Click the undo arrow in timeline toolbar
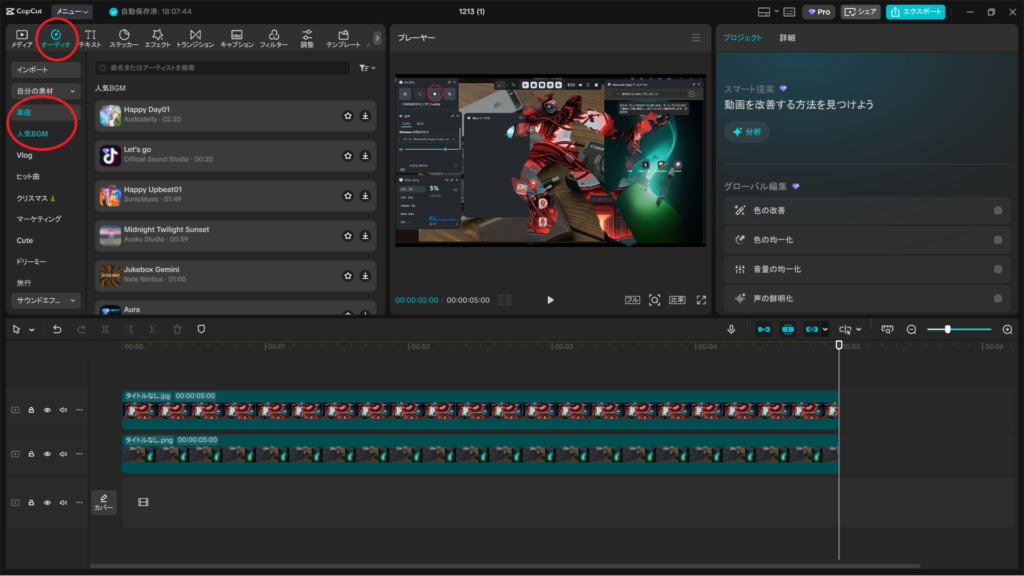Screen dimensions: 1024x576 [x=57, y=329]
